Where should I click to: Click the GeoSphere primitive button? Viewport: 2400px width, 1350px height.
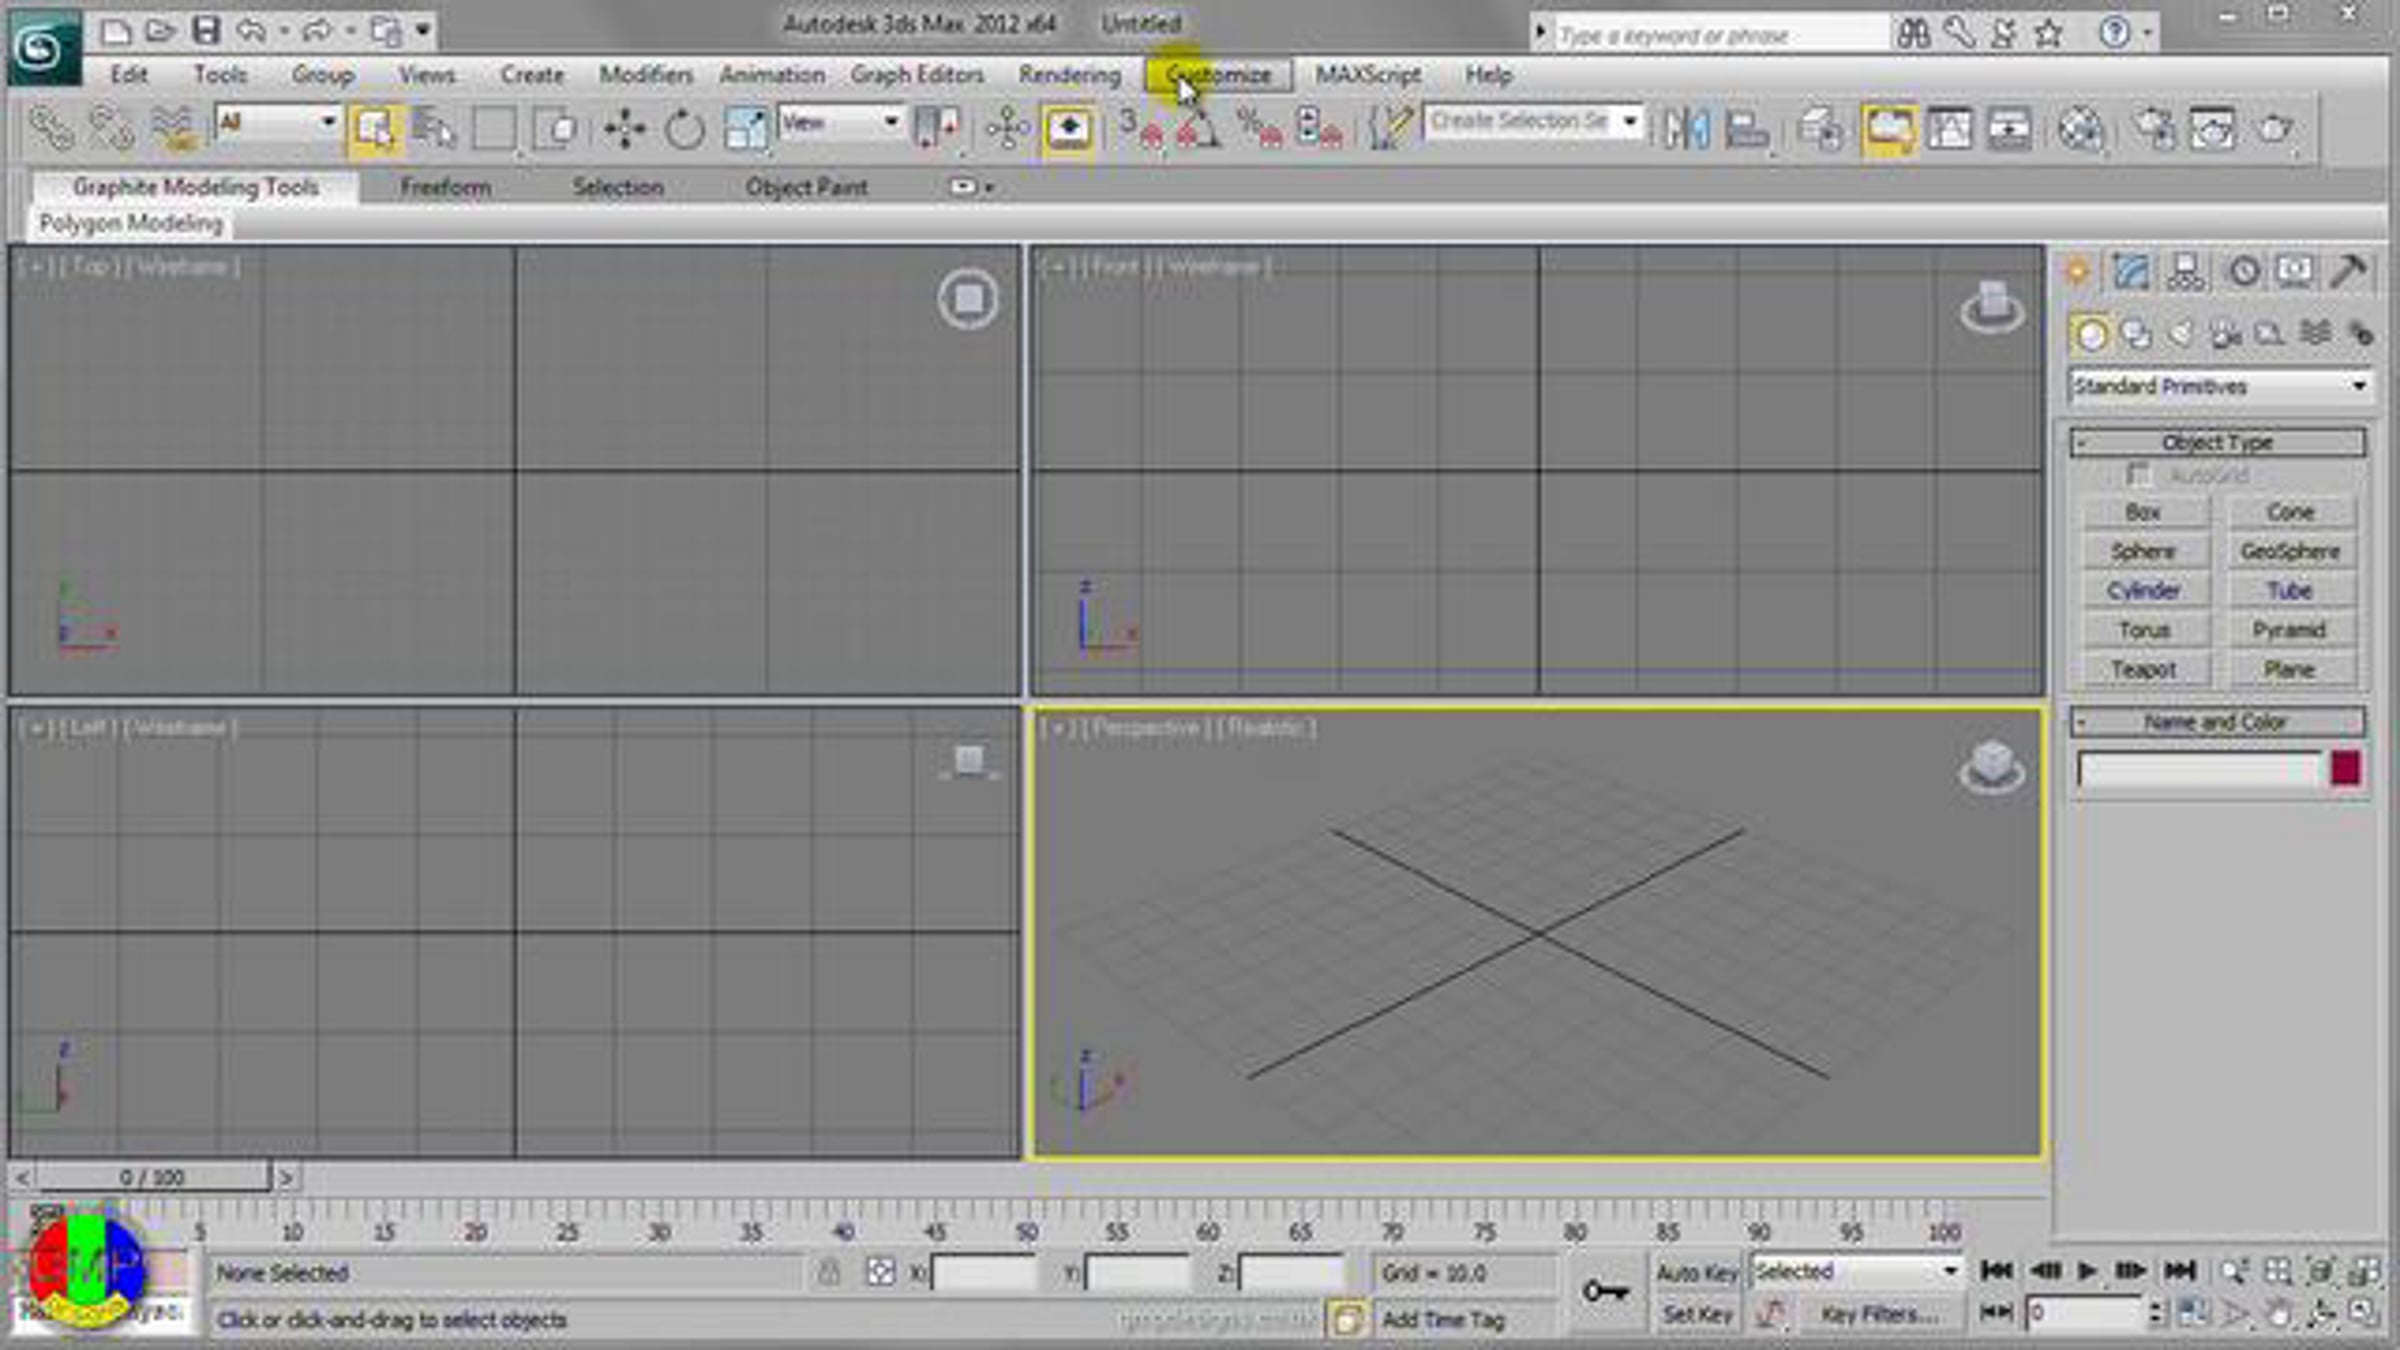pos(2290,551)
